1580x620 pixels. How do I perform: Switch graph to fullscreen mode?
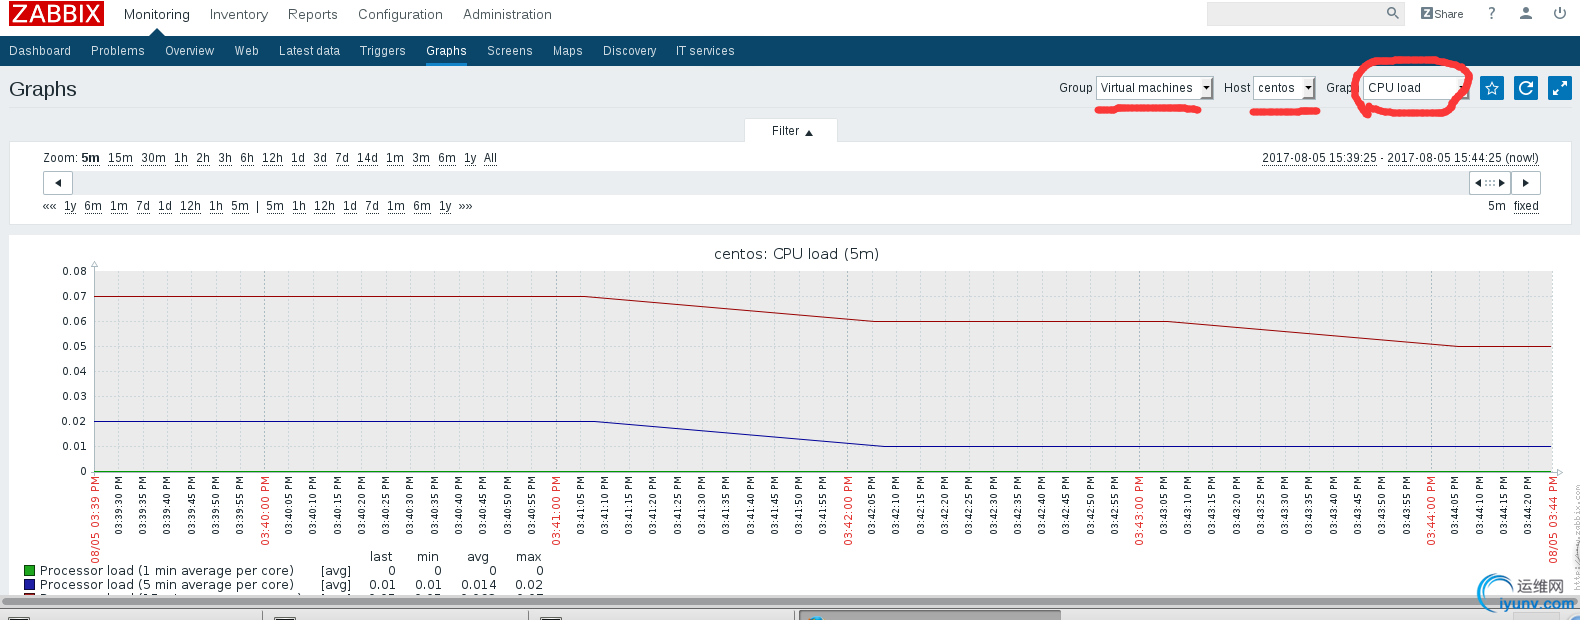(1560, 88)
